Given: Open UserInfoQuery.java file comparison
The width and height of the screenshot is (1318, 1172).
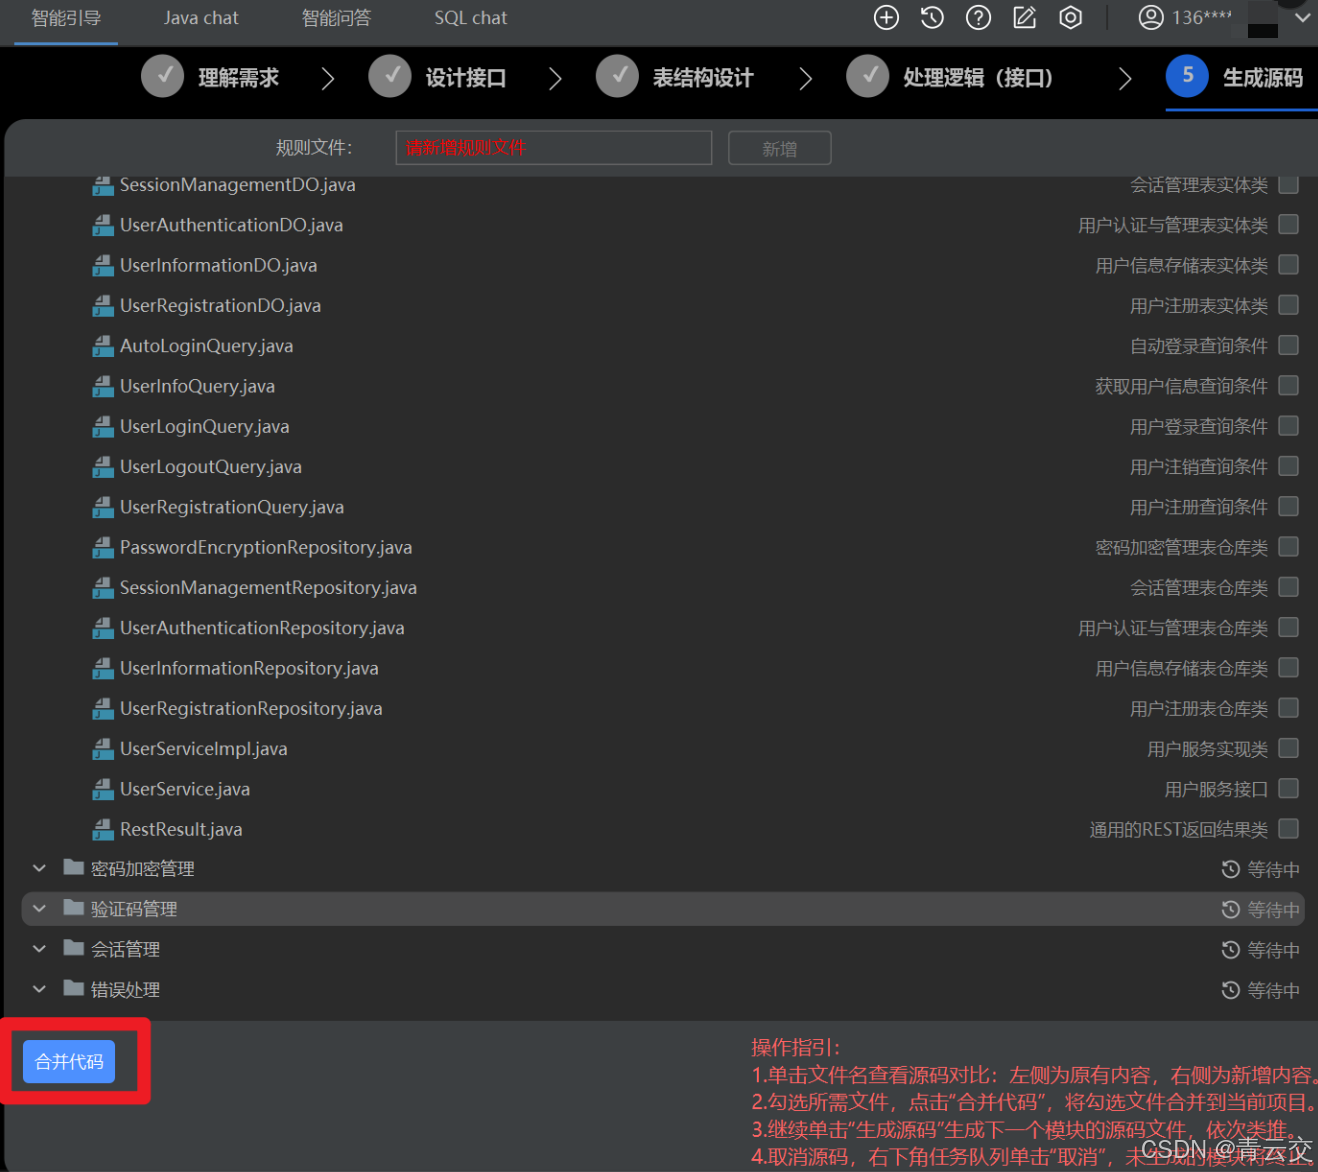Looking at the screenshot, I should tap(197, 386).
